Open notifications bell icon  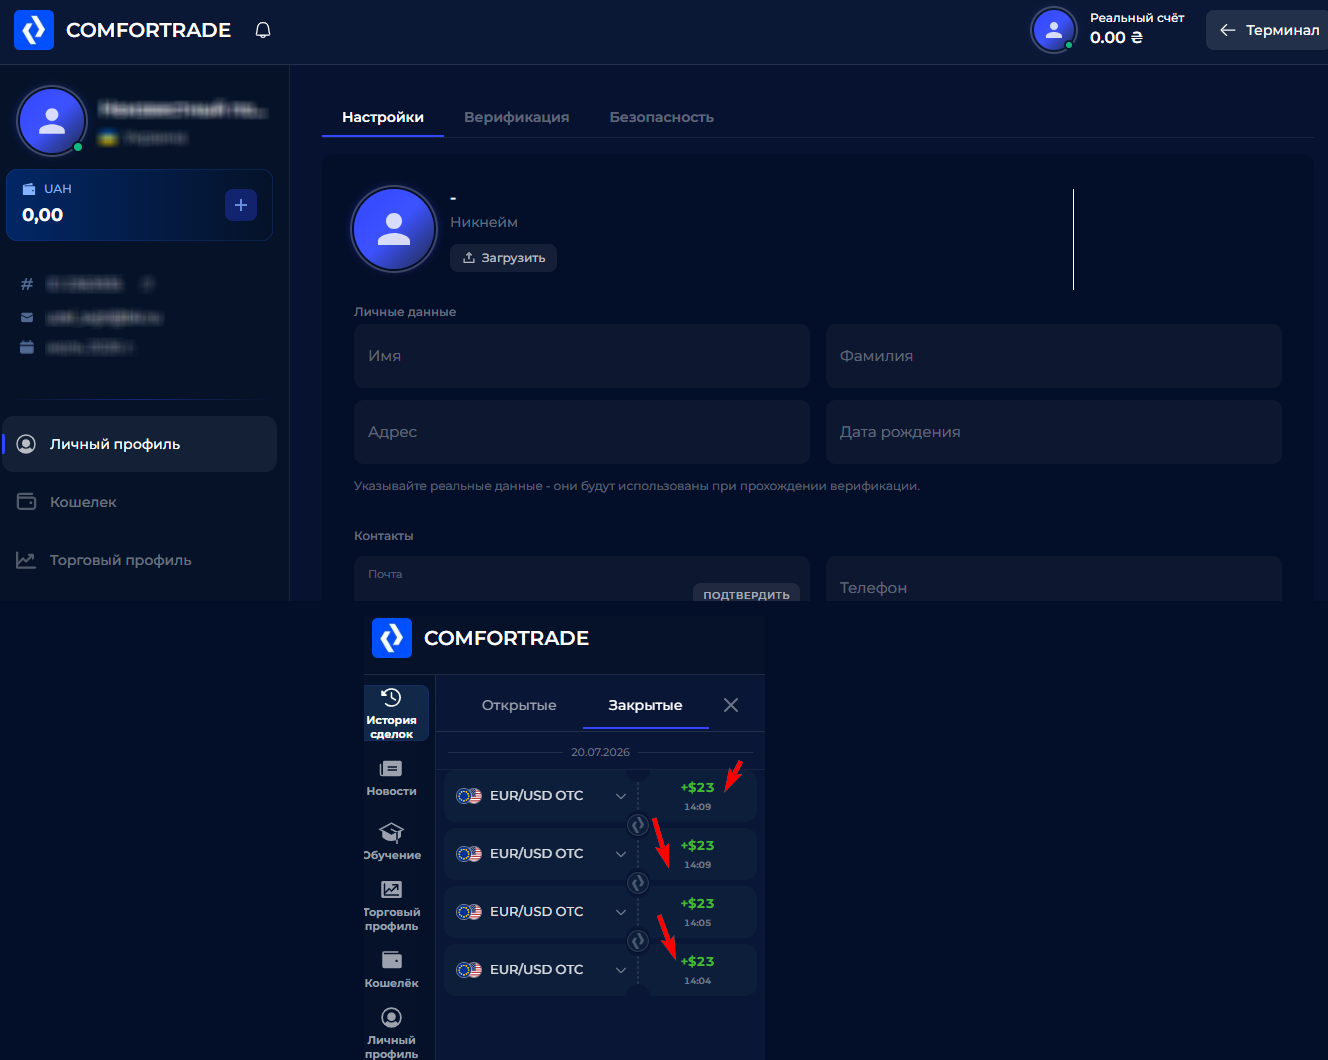pyautogui.click(x=263, y=30)
